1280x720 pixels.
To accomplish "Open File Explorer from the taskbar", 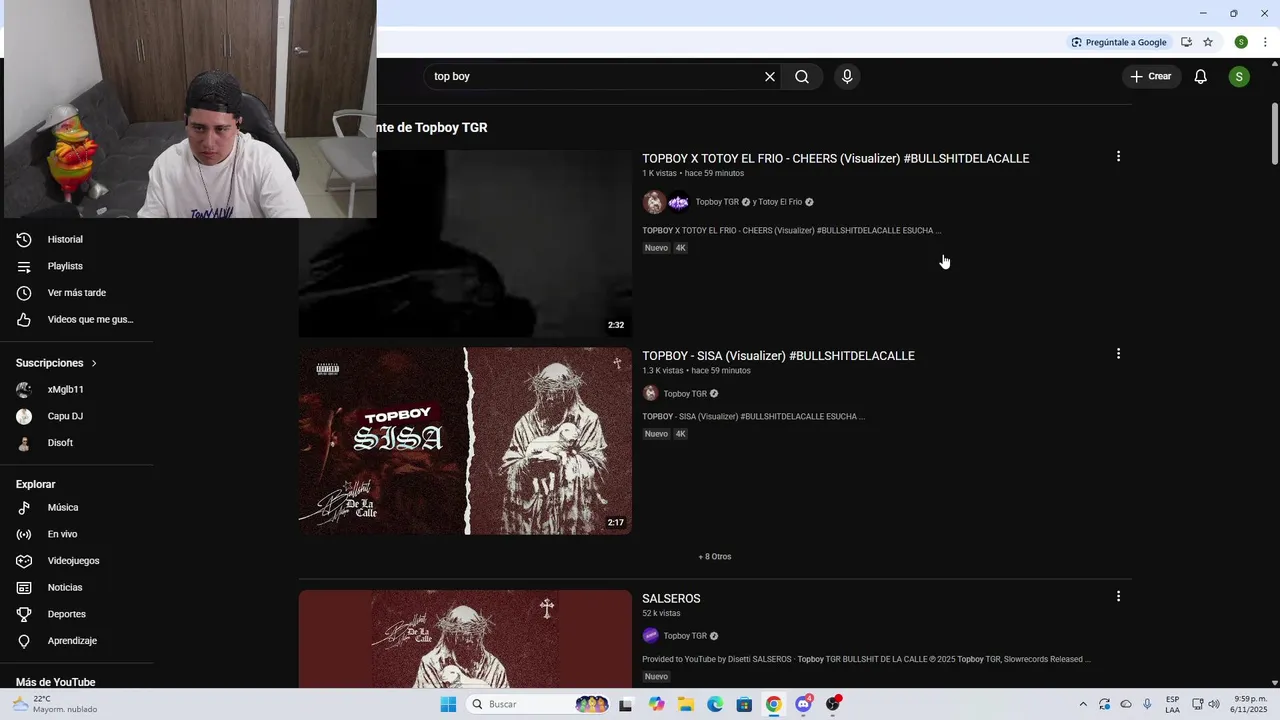I will coord(686,704).
